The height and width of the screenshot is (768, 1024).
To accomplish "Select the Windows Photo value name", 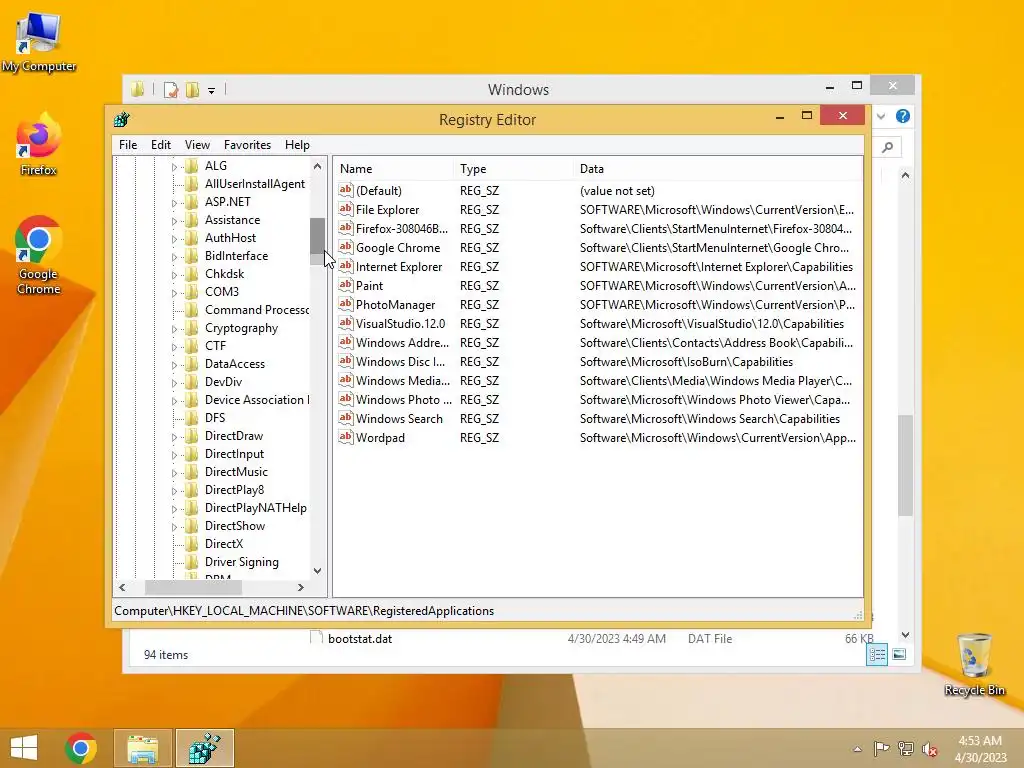I will pos(404,400).
